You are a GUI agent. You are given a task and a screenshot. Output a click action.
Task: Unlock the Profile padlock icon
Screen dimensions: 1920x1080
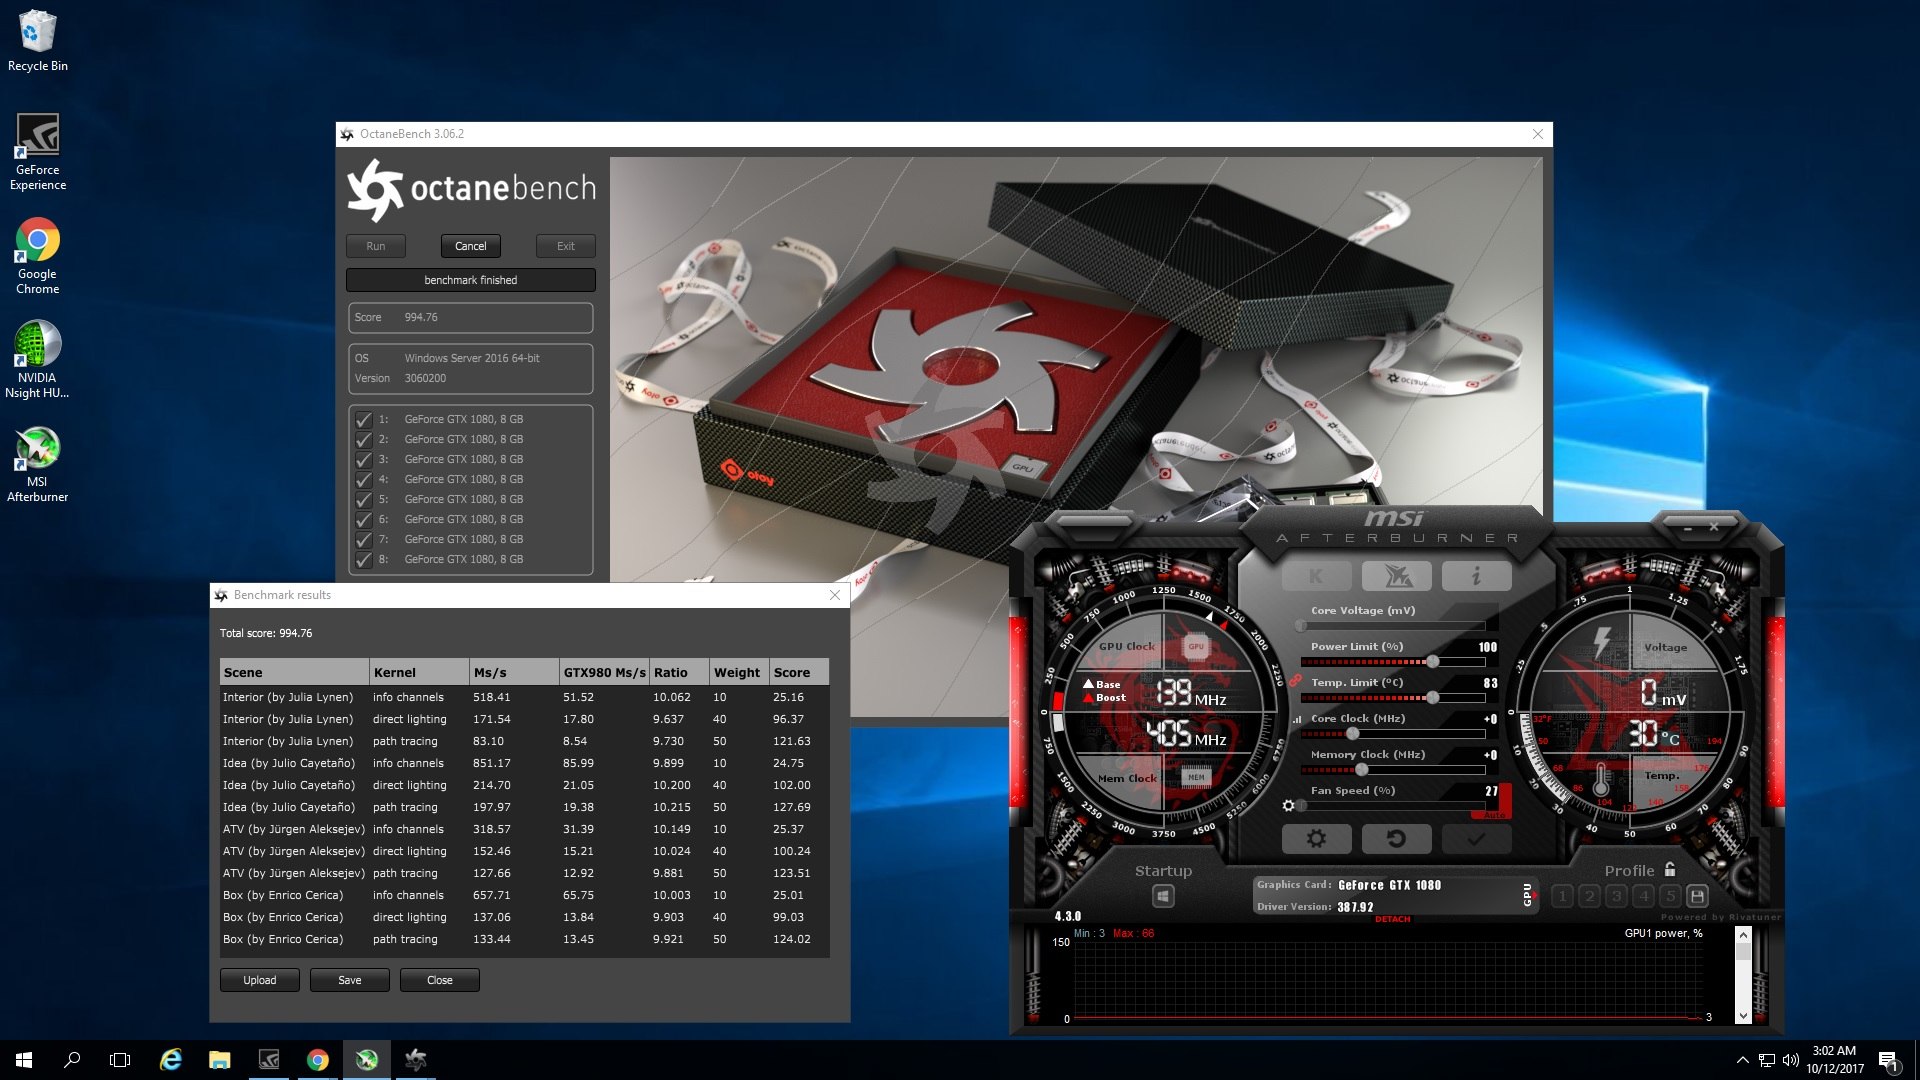tap(1670, 869)
